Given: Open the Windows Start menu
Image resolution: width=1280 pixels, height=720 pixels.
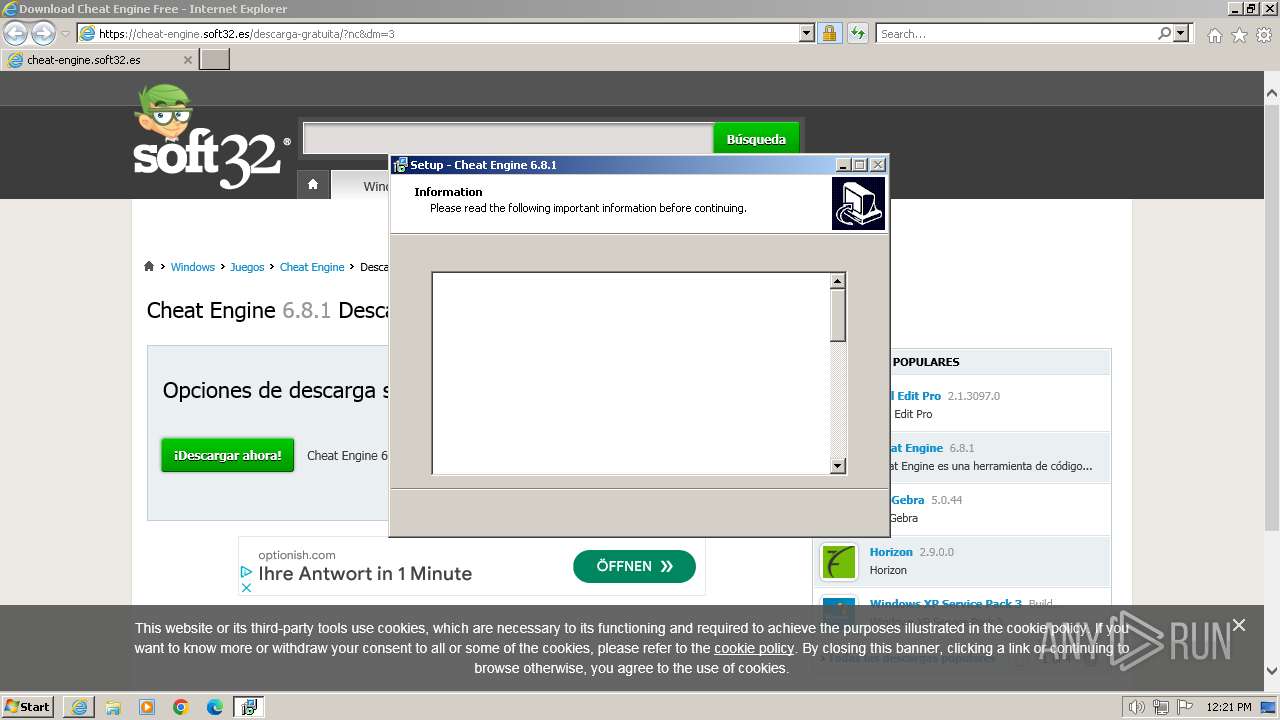Looking at the screenshot, I should (27, 706).
